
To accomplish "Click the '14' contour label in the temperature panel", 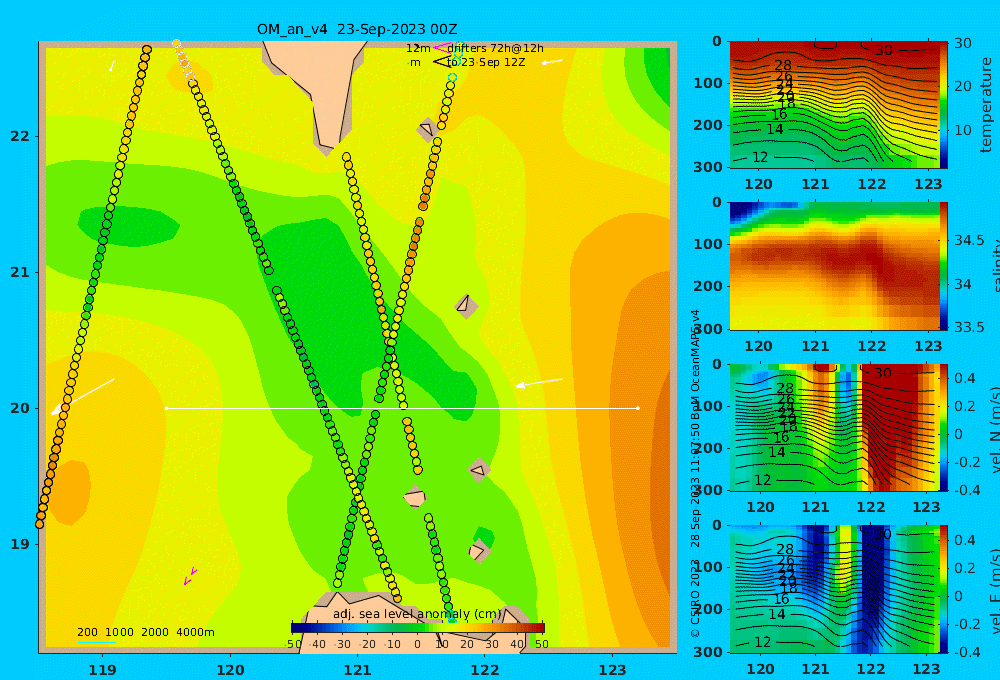I will tap(774, 129).
